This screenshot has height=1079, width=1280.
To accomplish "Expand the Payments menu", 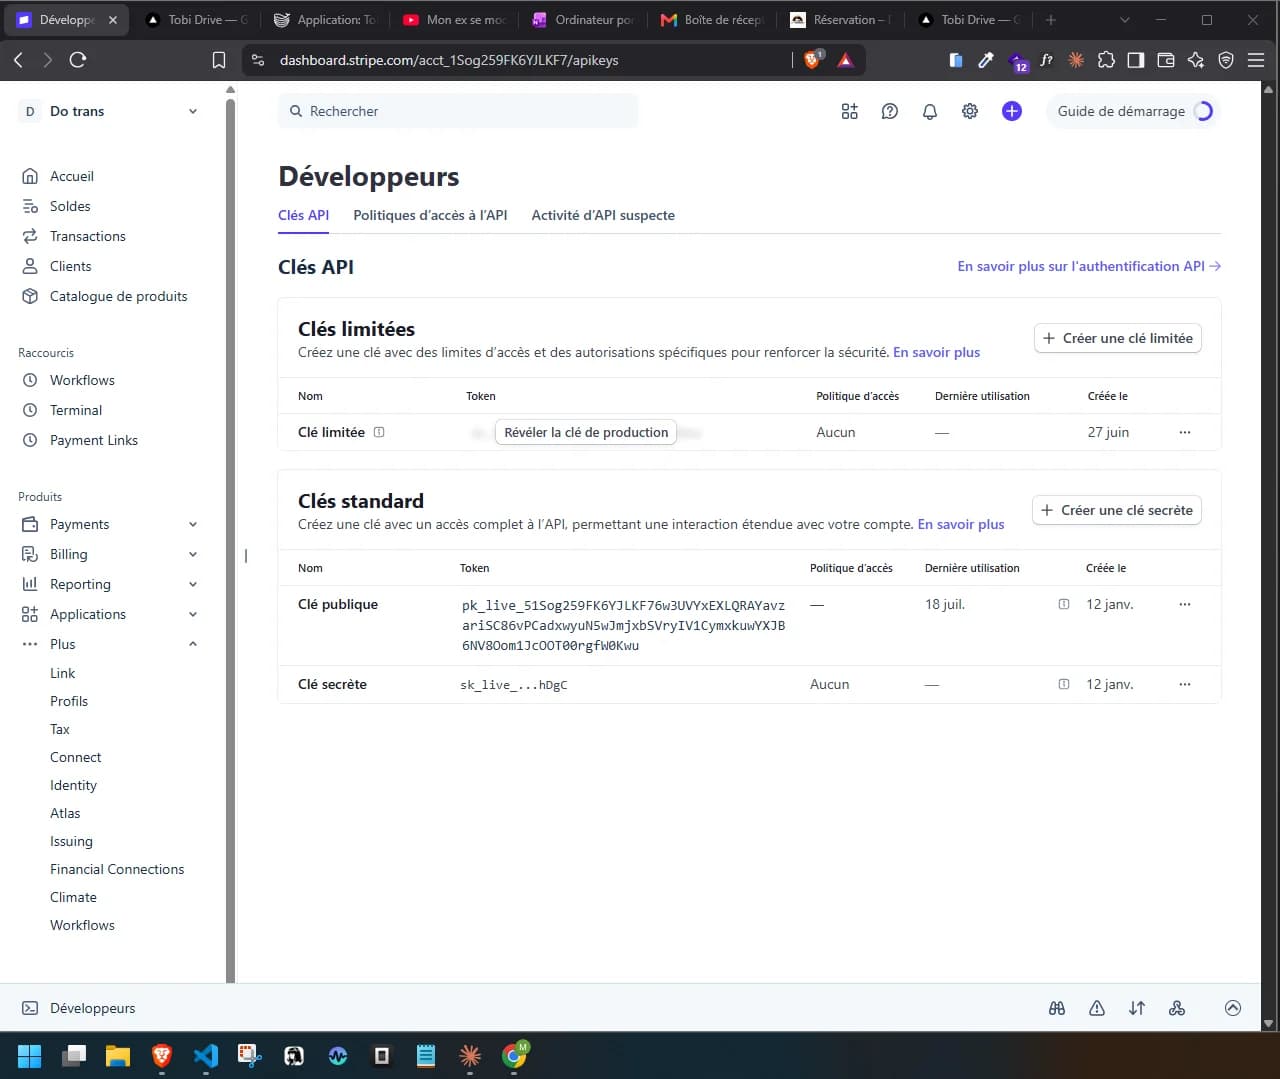I will [193, 524].
